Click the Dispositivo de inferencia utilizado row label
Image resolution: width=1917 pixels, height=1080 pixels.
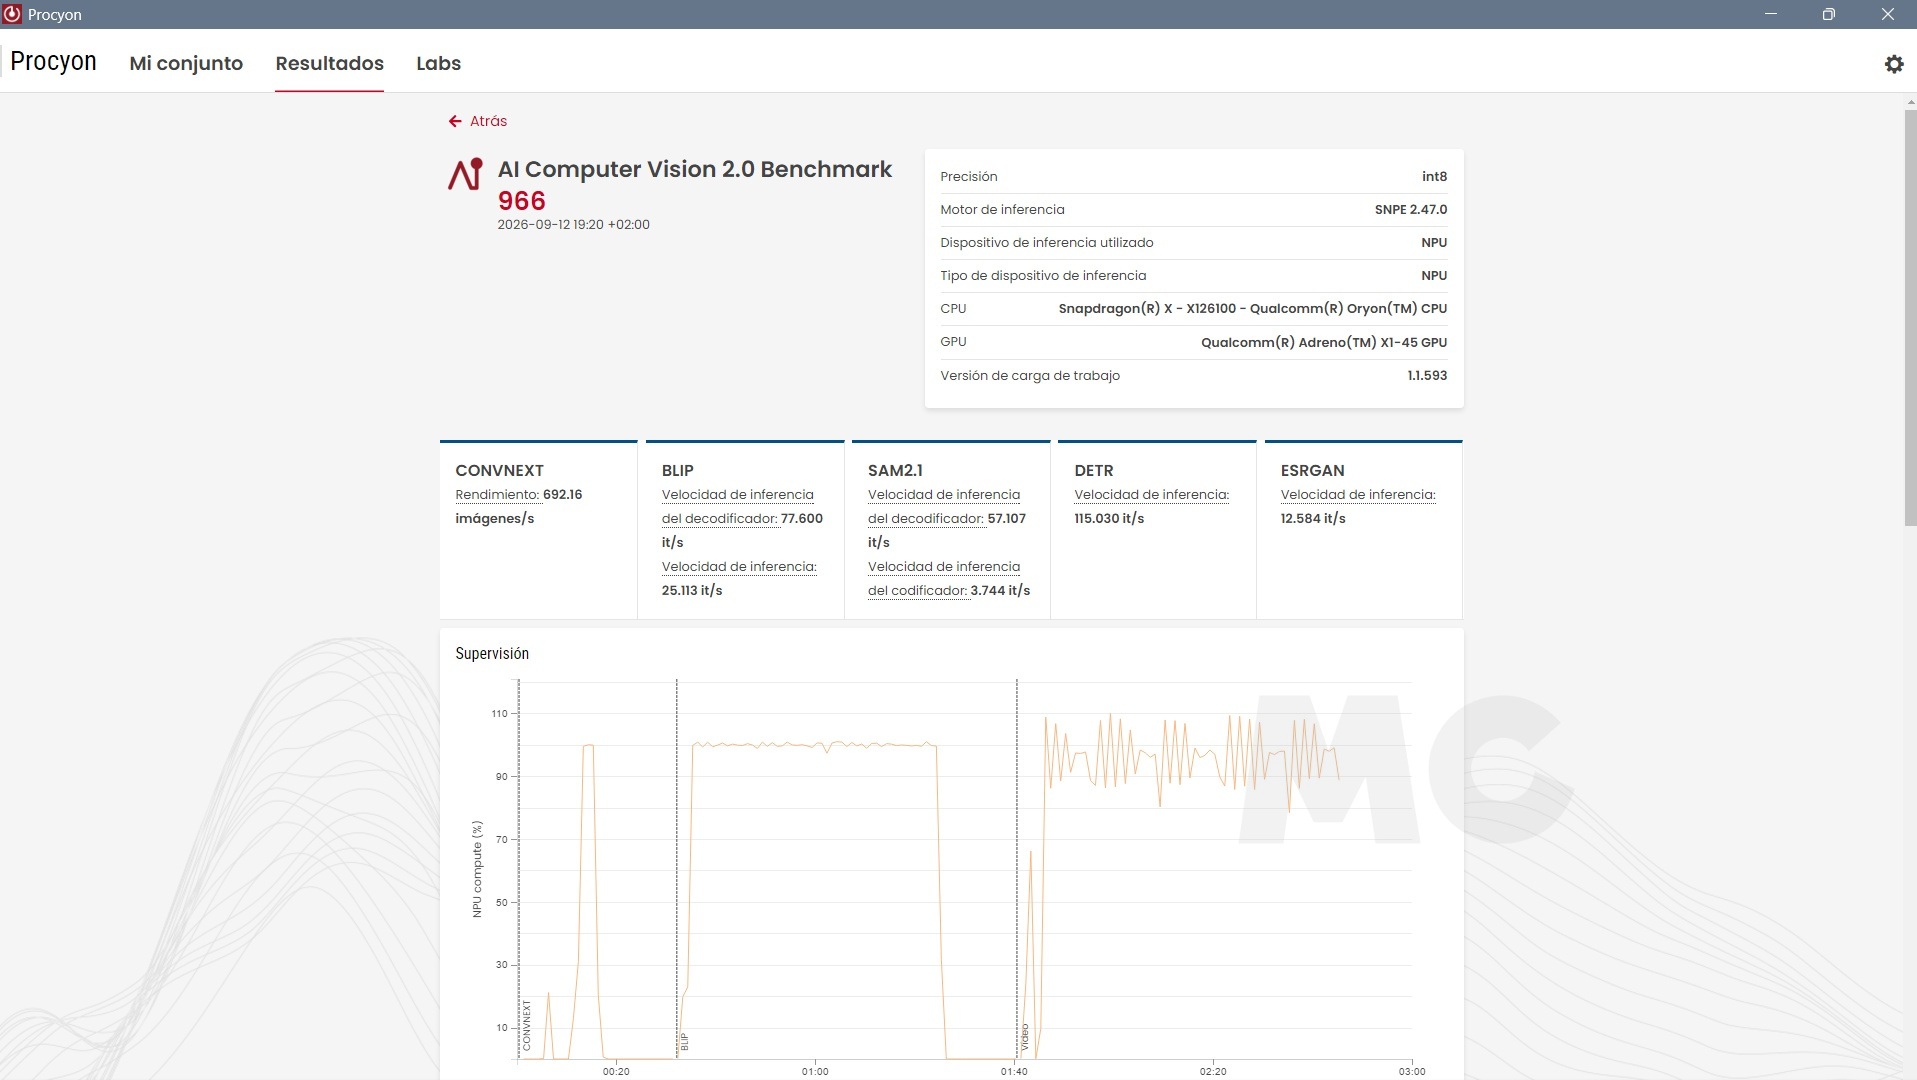(1047, 243)
